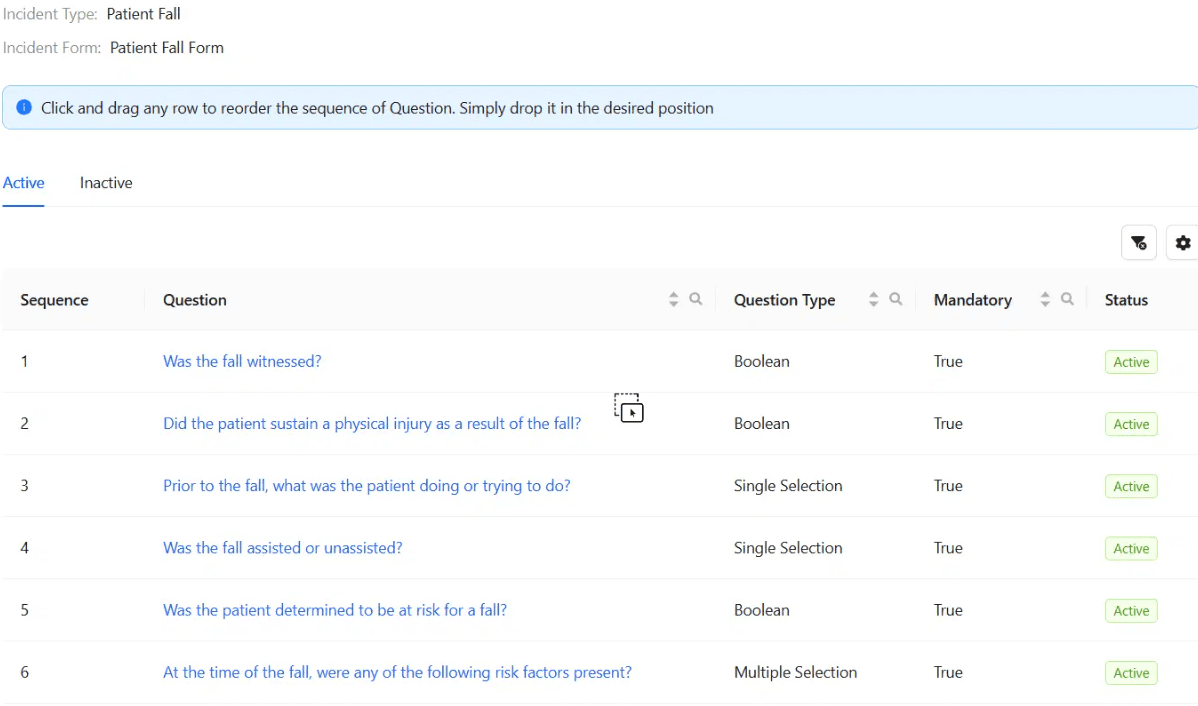Screen dimensions: 1198x706
Task: Click the drag-to-reorder cursor icon
Action: (x=628, y=409)
